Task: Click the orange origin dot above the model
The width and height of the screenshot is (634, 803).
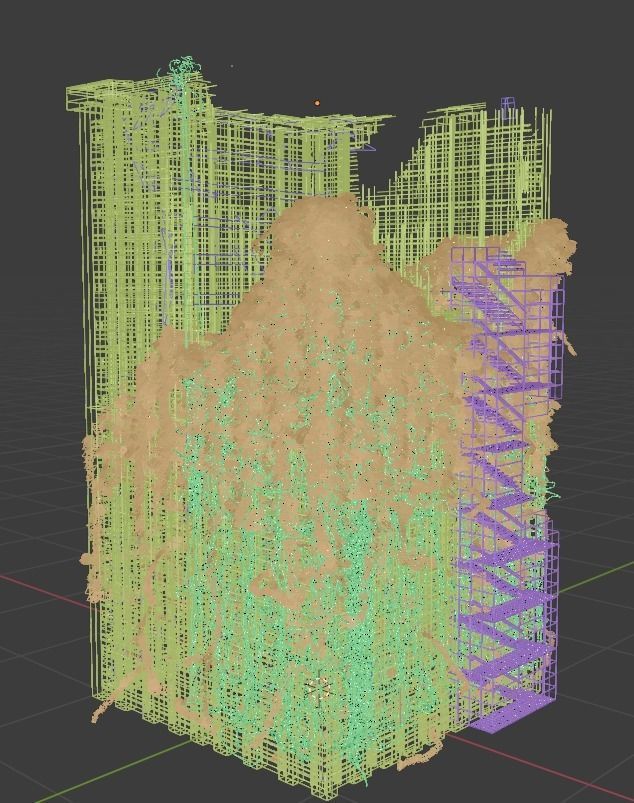Action: pyautogui.click(x=318, y=103)
